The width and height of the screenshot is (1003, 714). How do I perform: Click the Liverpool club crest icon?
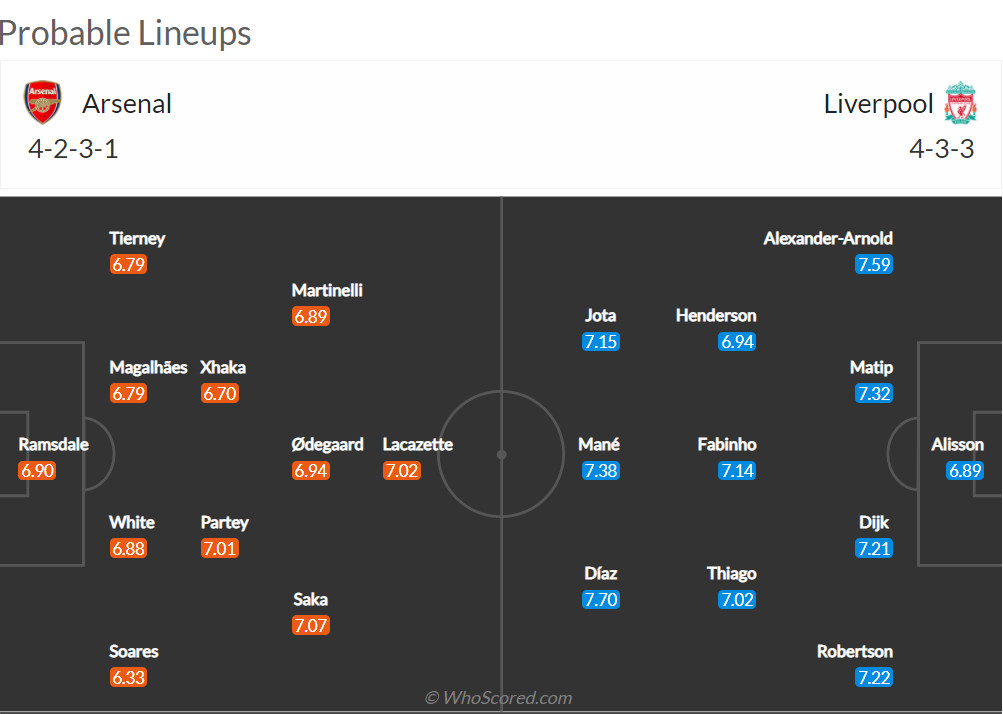point(960,103)
